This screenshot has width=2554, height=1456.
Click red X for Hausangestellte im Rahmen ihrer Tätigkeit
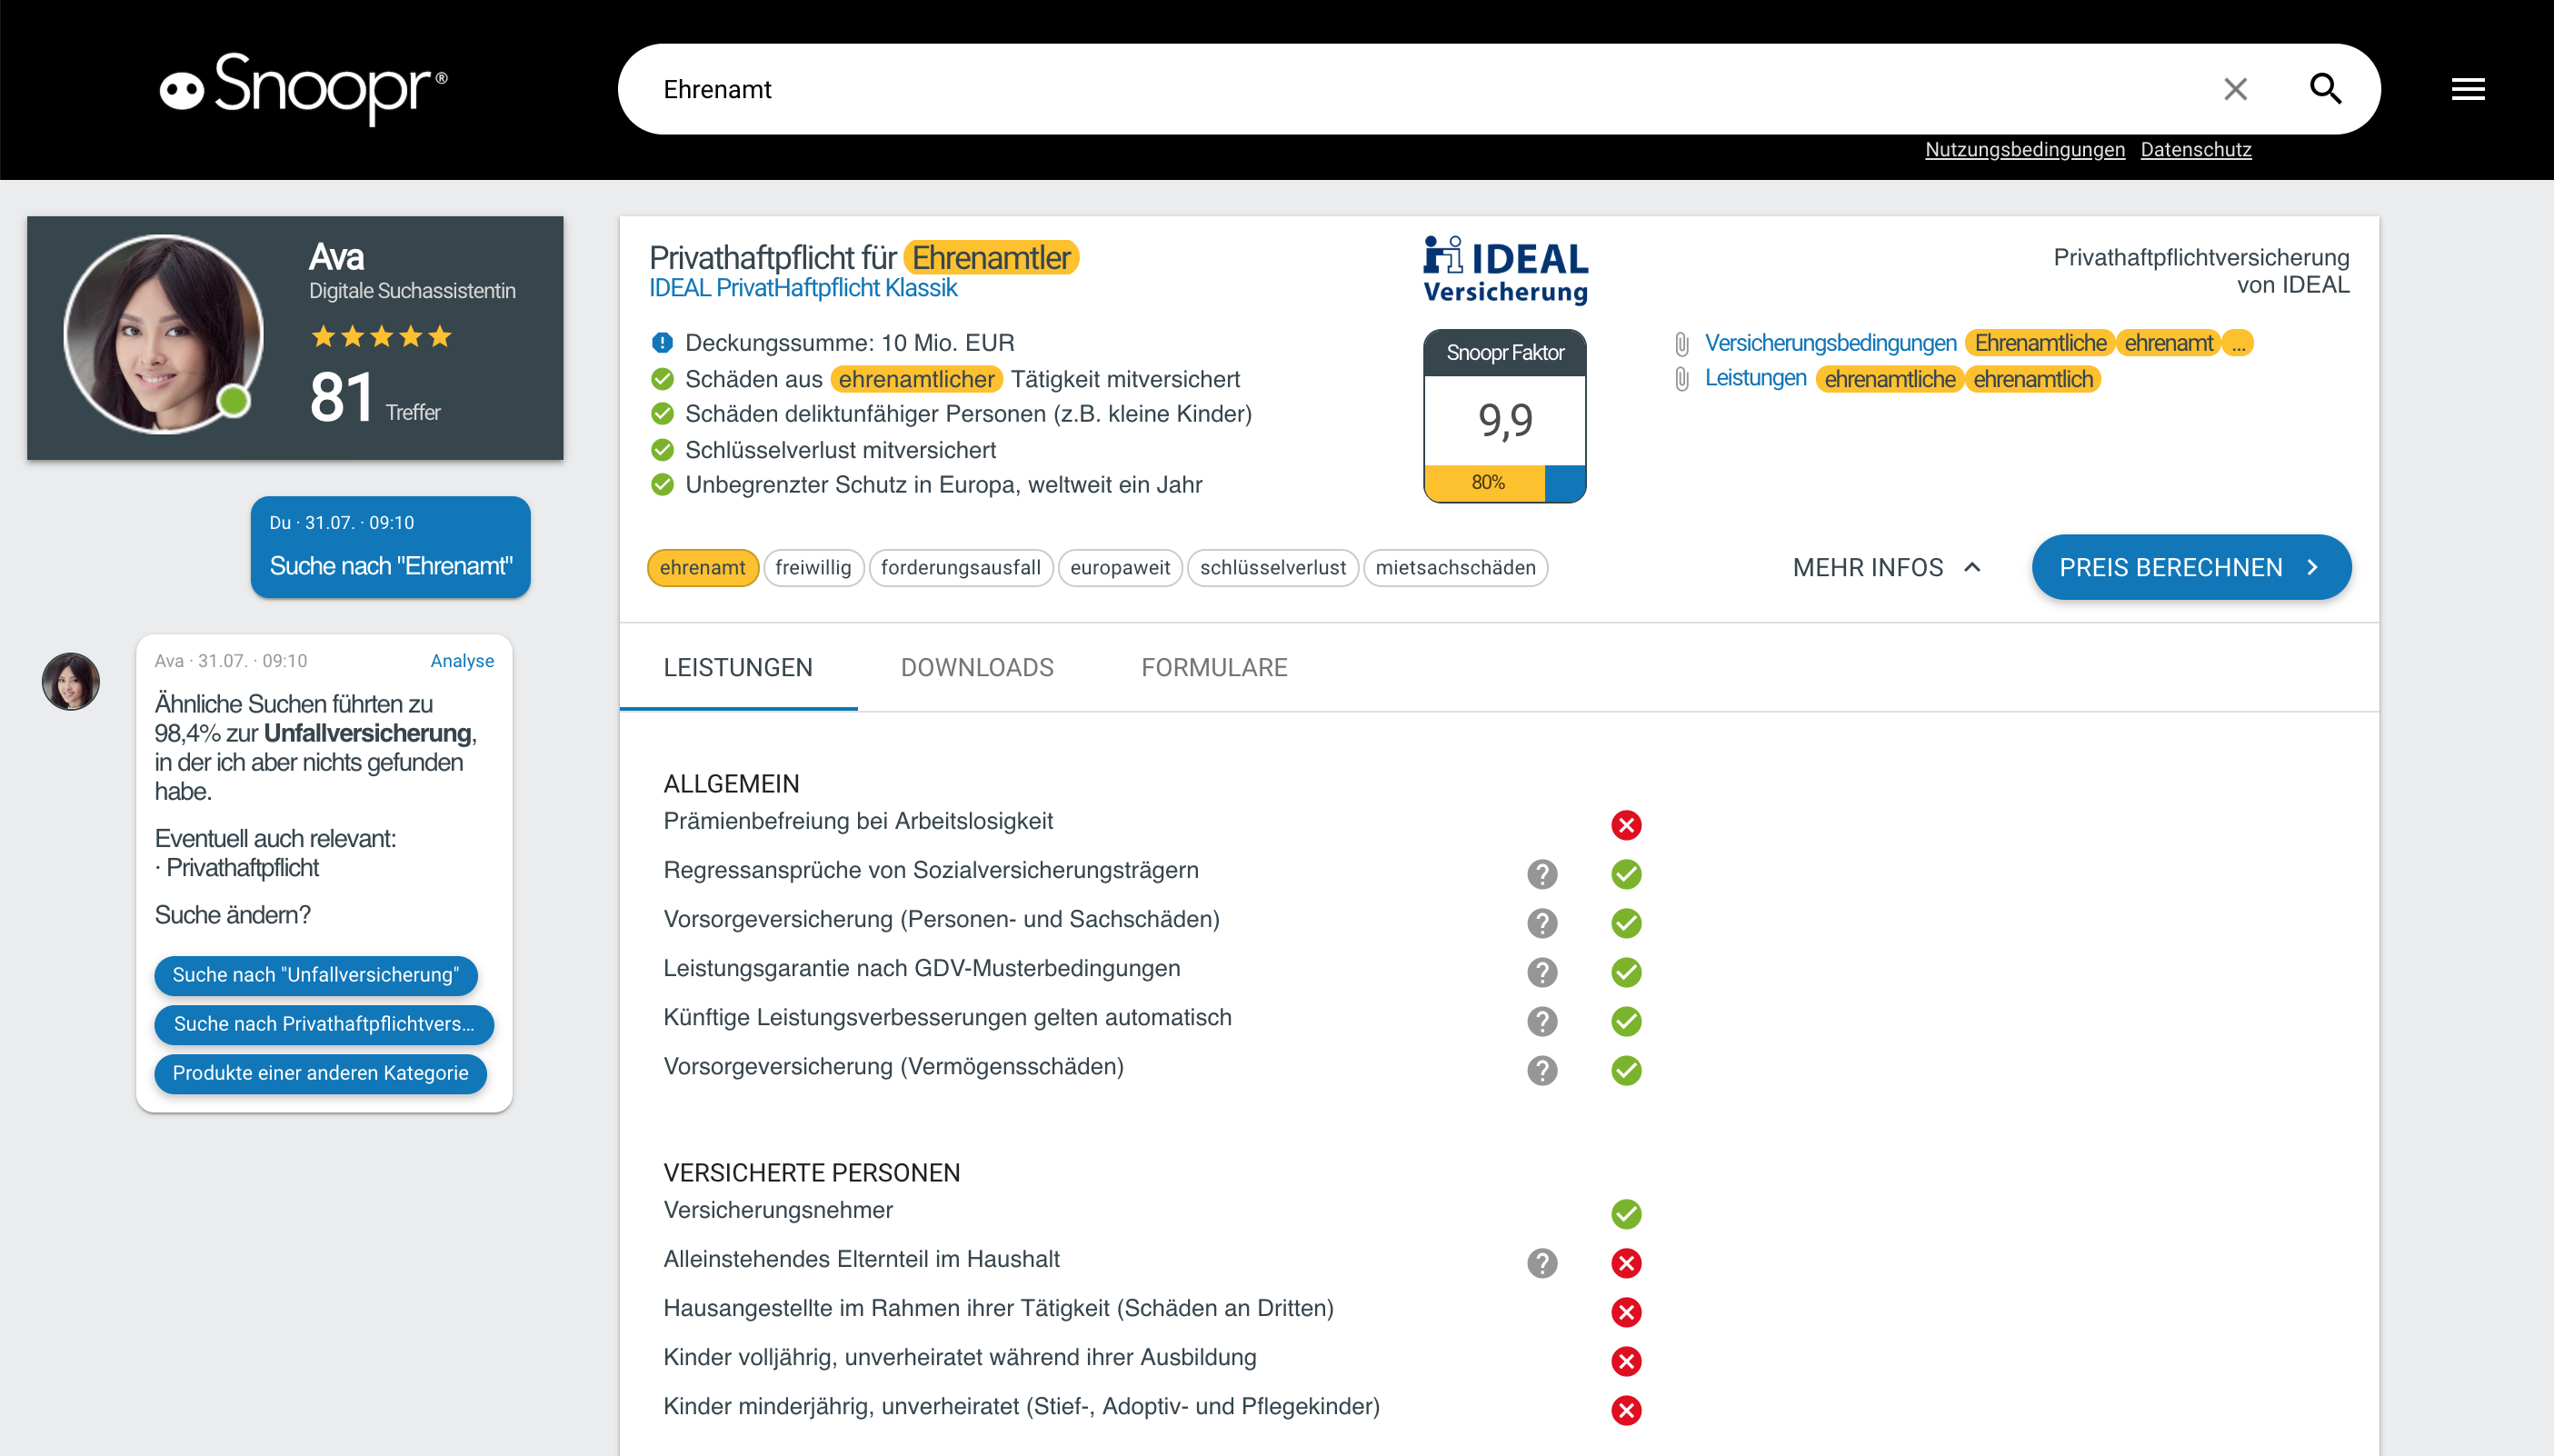[1625, 1312]
